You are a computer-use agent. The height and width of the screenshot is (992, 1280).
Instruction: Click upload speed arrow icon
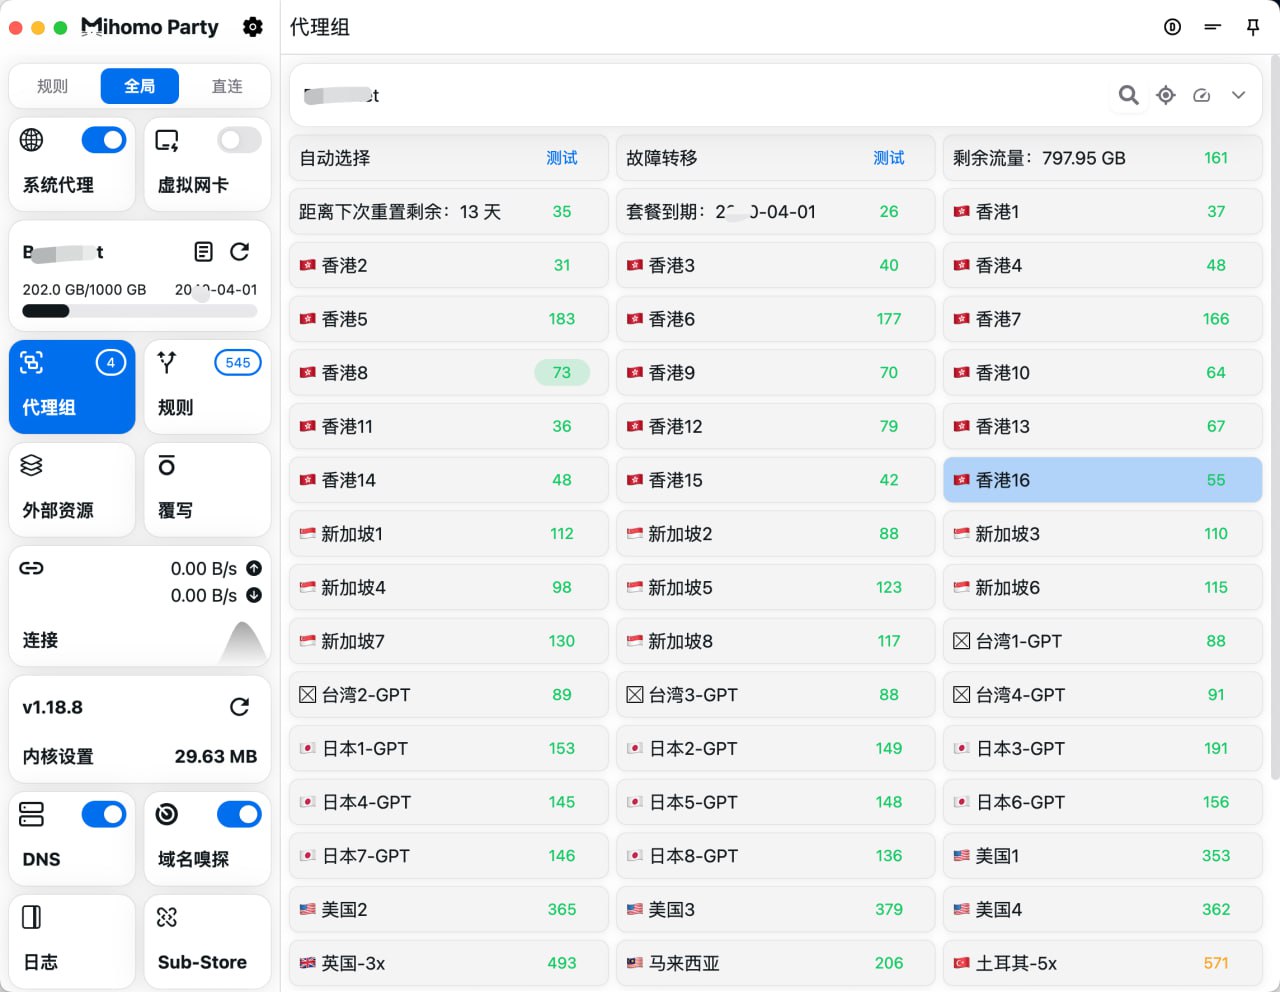[x=254, y=568]
